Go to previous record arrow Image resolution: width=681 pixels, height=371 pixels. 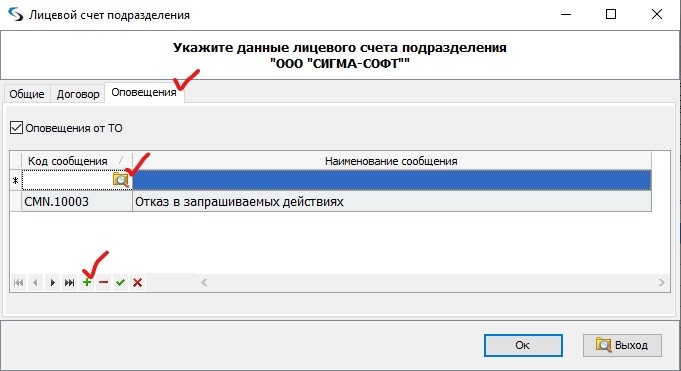point(35,283)
